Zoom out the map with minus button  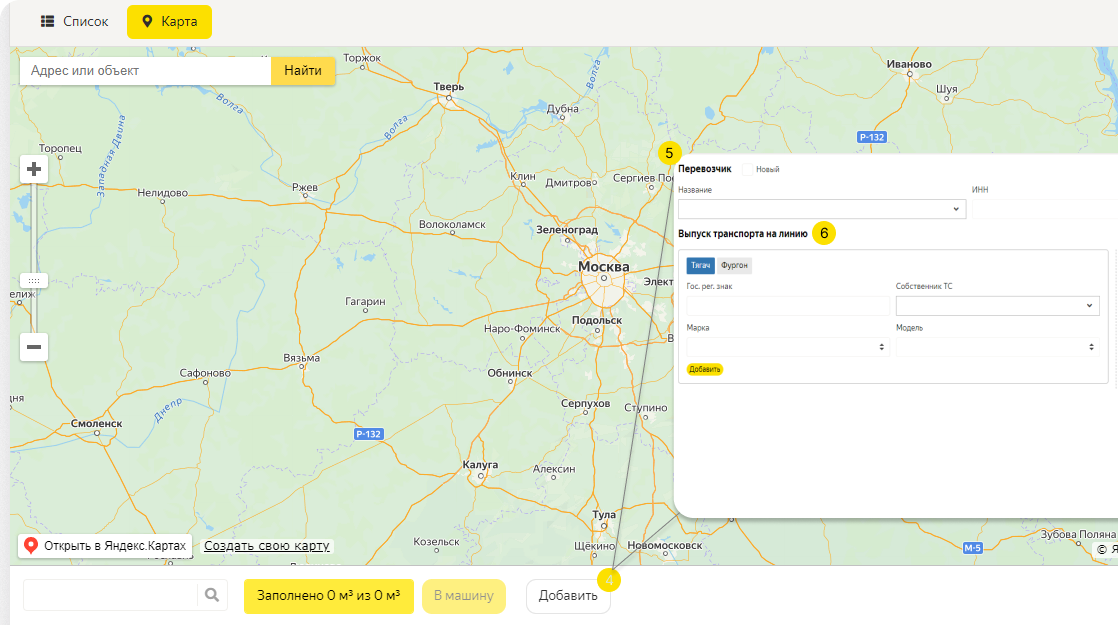coord(34,347)
